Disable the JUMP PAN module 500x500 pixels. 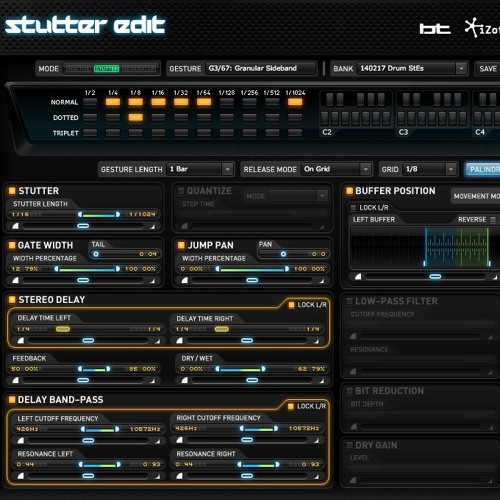pos(181,245)
